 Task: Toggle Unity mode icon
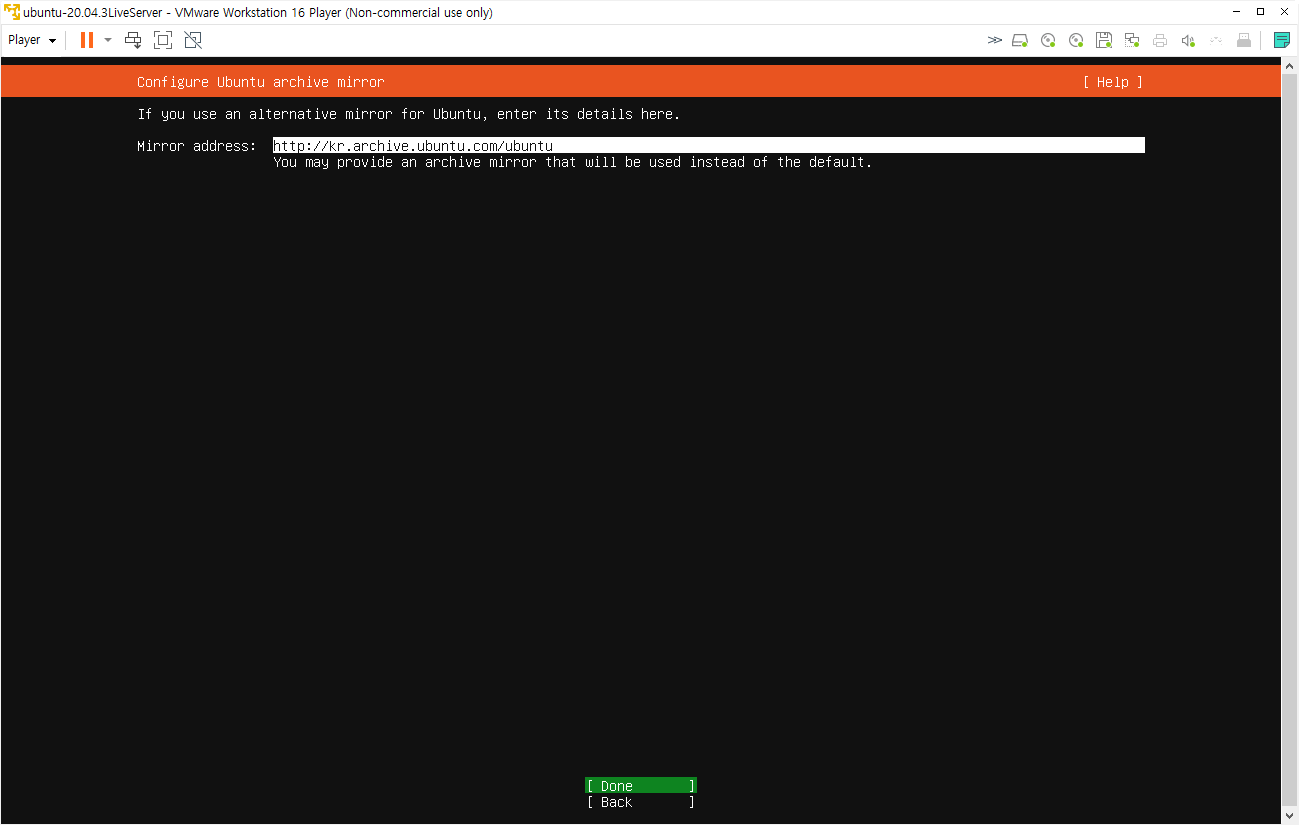[193, 40]
